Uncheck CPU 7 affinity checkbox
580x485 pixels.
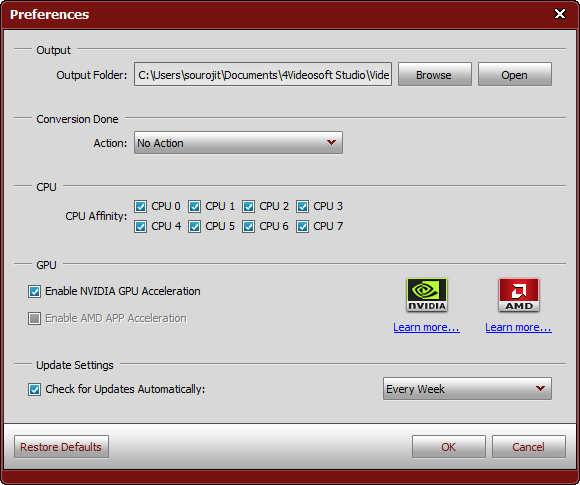click(302, 226)
